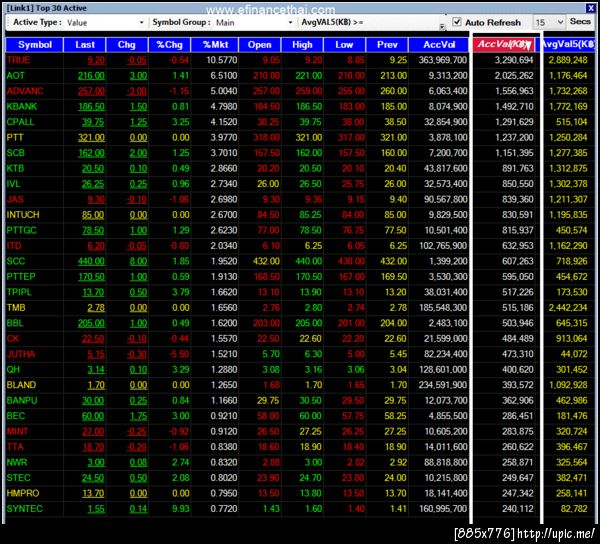Image resolution: width=600 pixels, height=544 pixels.
Task: Select the ADVANC symbol
Action: [x=25, y=91]
